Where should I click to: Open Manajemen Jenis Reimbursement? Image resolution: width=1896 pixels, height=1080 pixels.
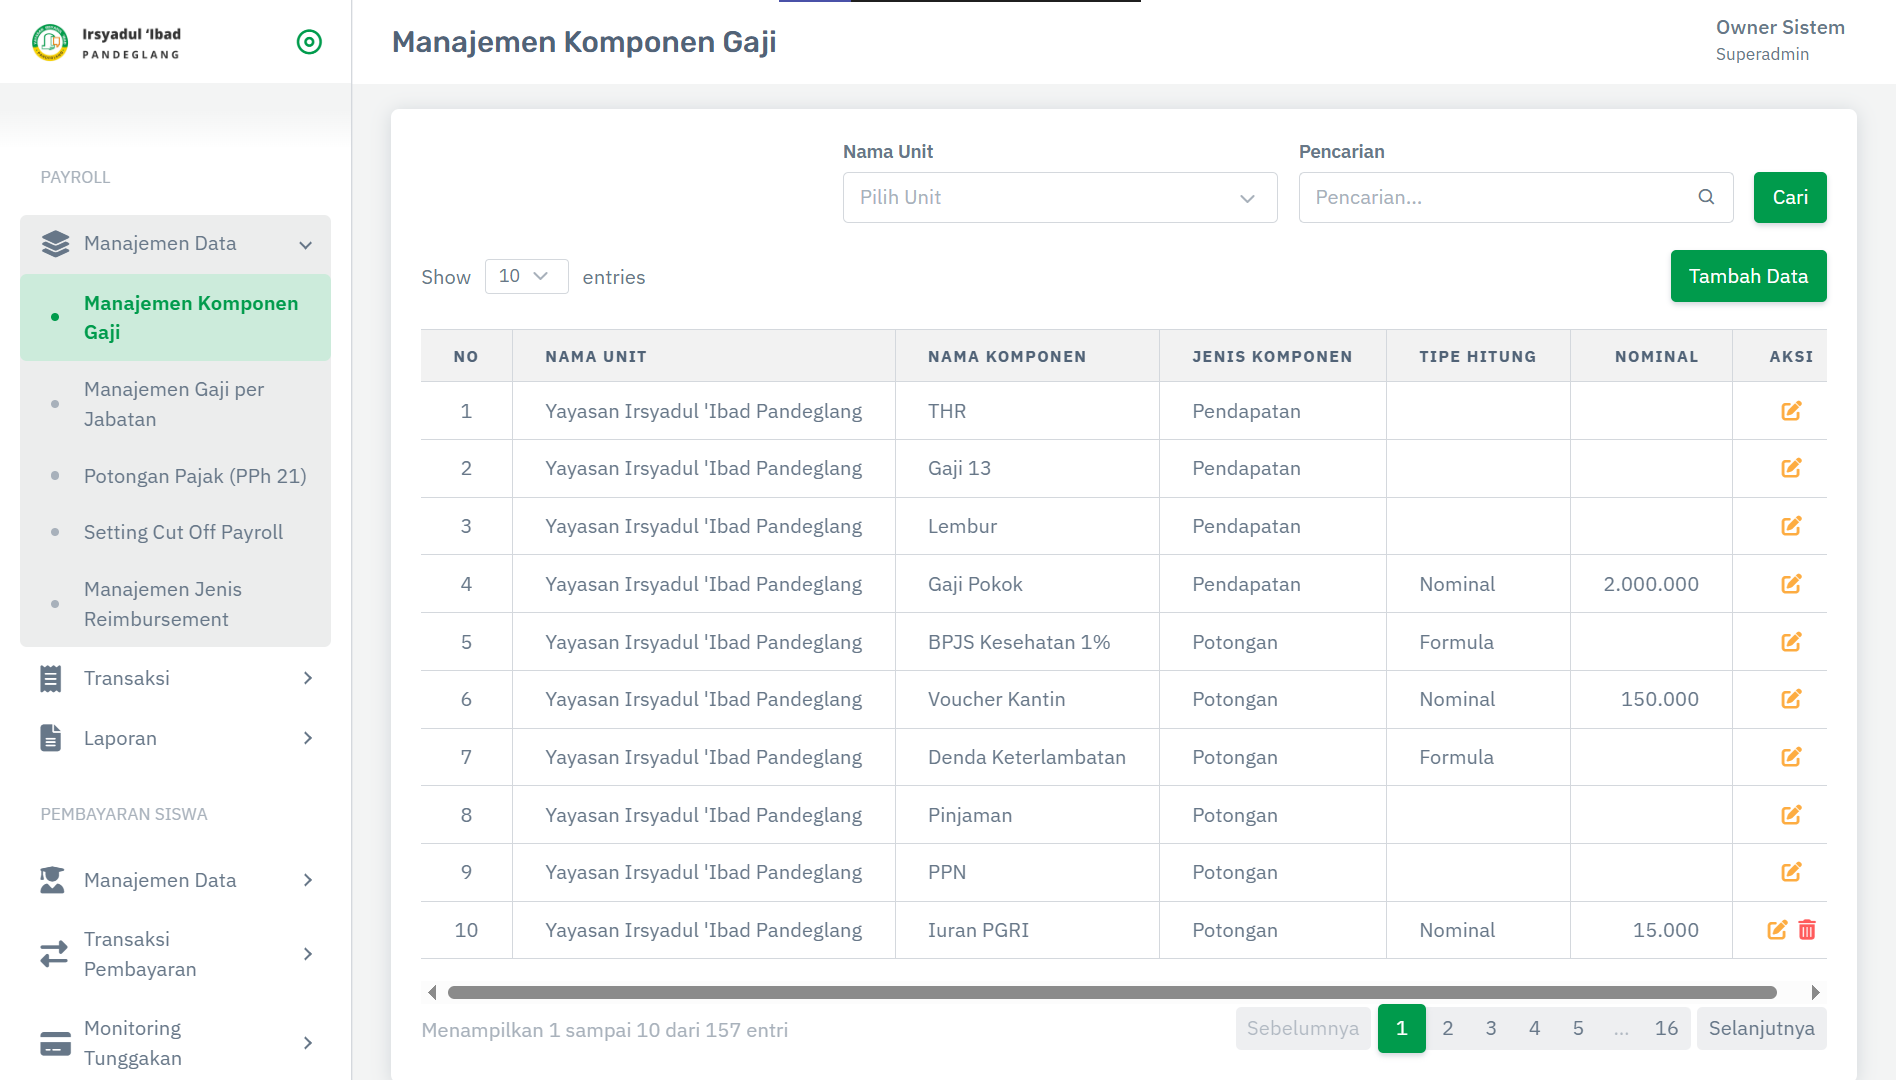(x=176, y=604)
